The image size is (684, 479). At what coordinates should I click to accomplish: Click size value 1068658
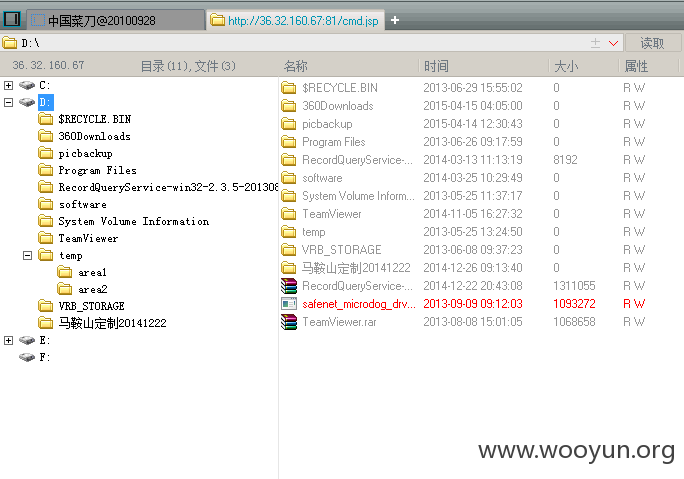574,322
